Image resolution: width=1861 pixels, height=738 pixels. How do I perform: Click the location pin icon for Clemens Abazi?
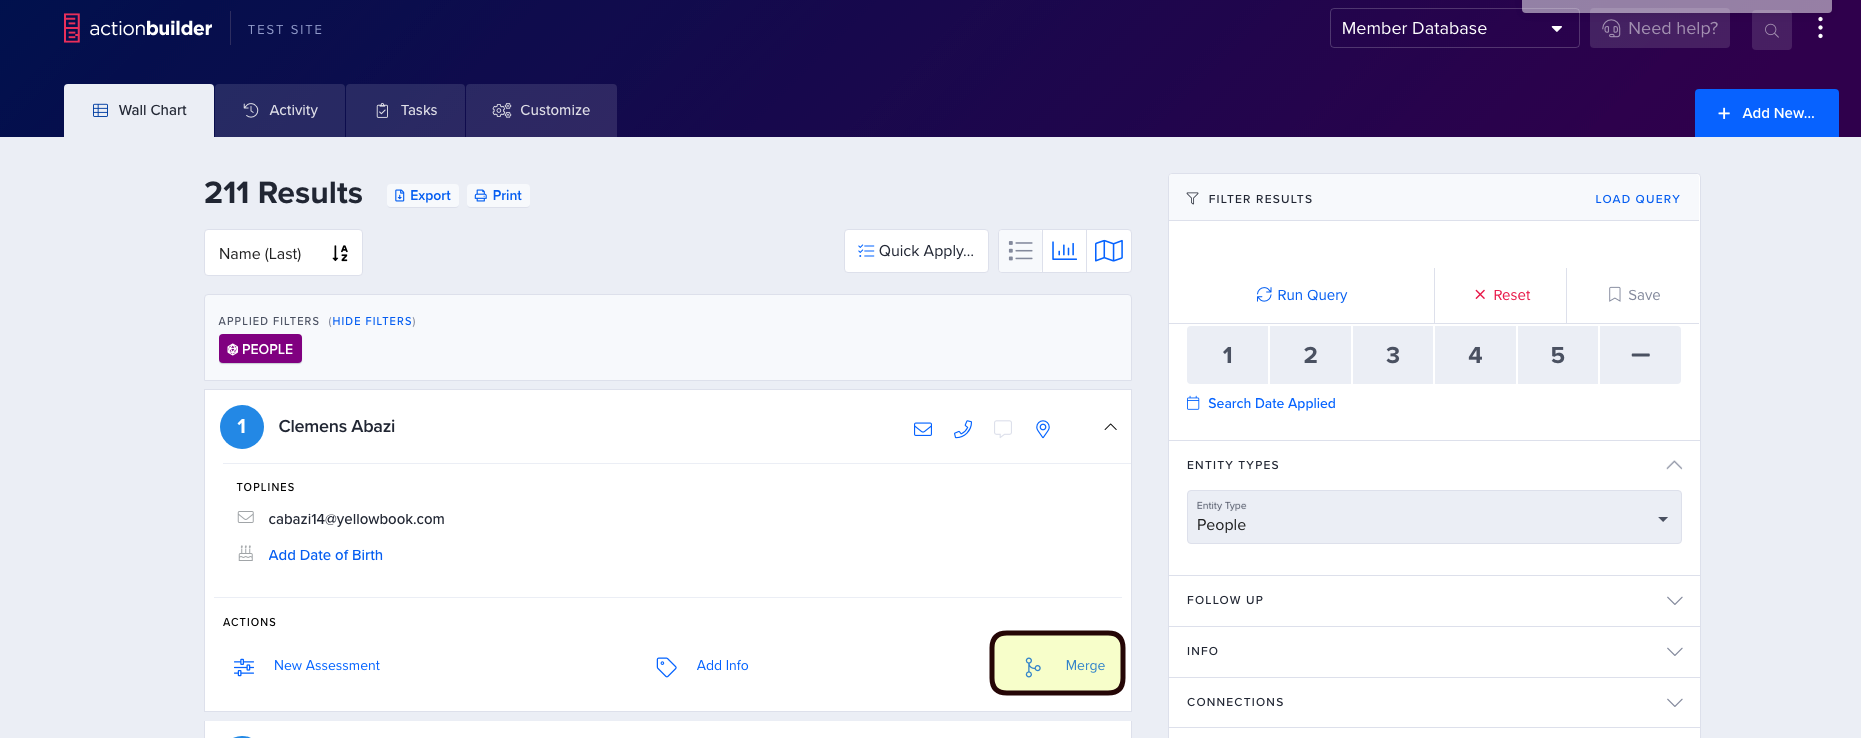click(x=1043, y=429)
